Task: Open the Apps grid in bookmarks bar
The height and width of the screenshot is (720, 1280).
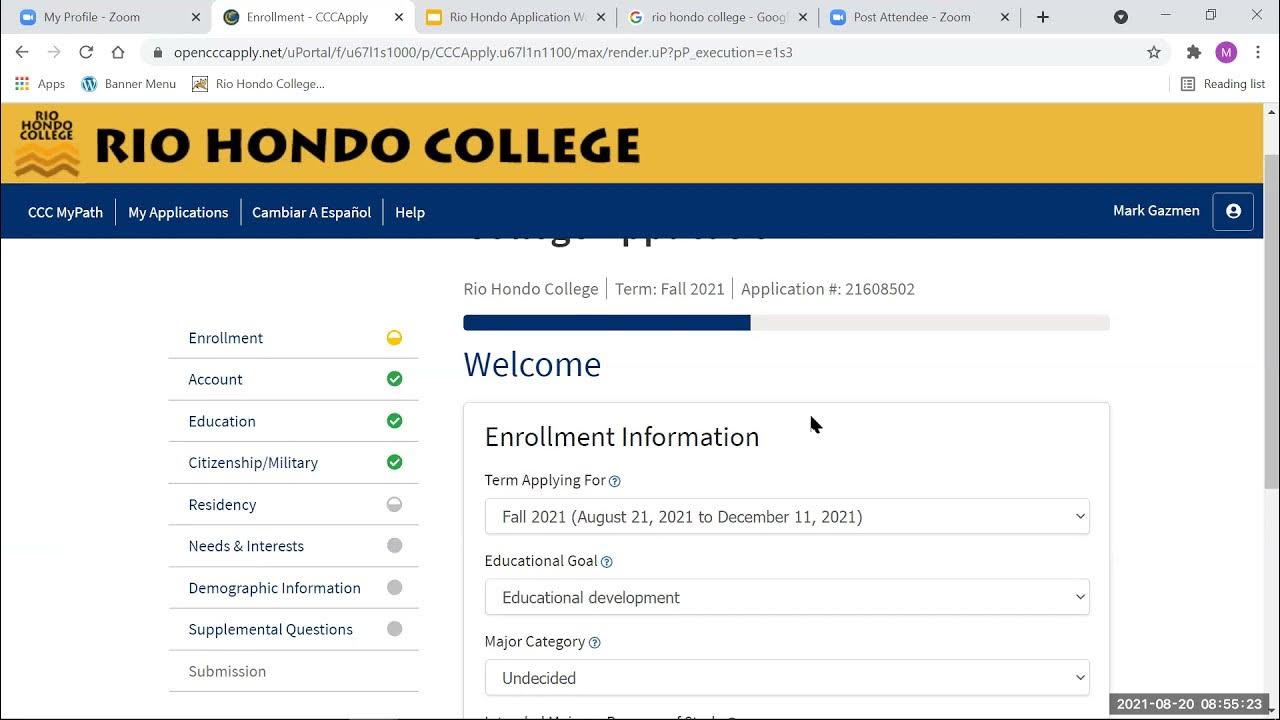Action: pos(40,84)
